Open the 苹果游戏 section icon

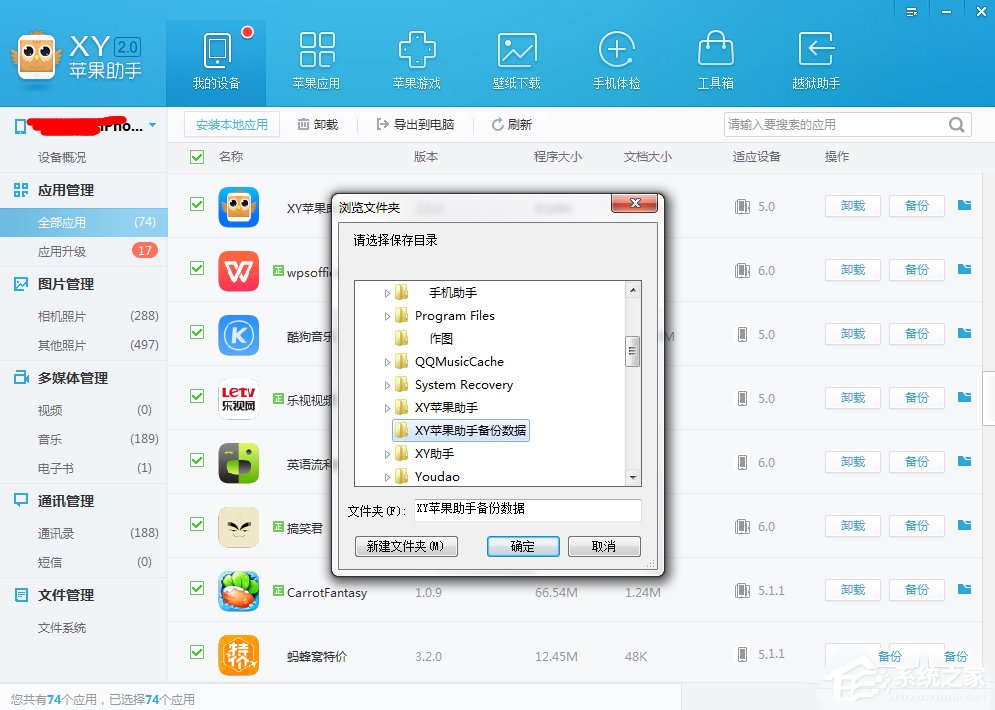417,57
